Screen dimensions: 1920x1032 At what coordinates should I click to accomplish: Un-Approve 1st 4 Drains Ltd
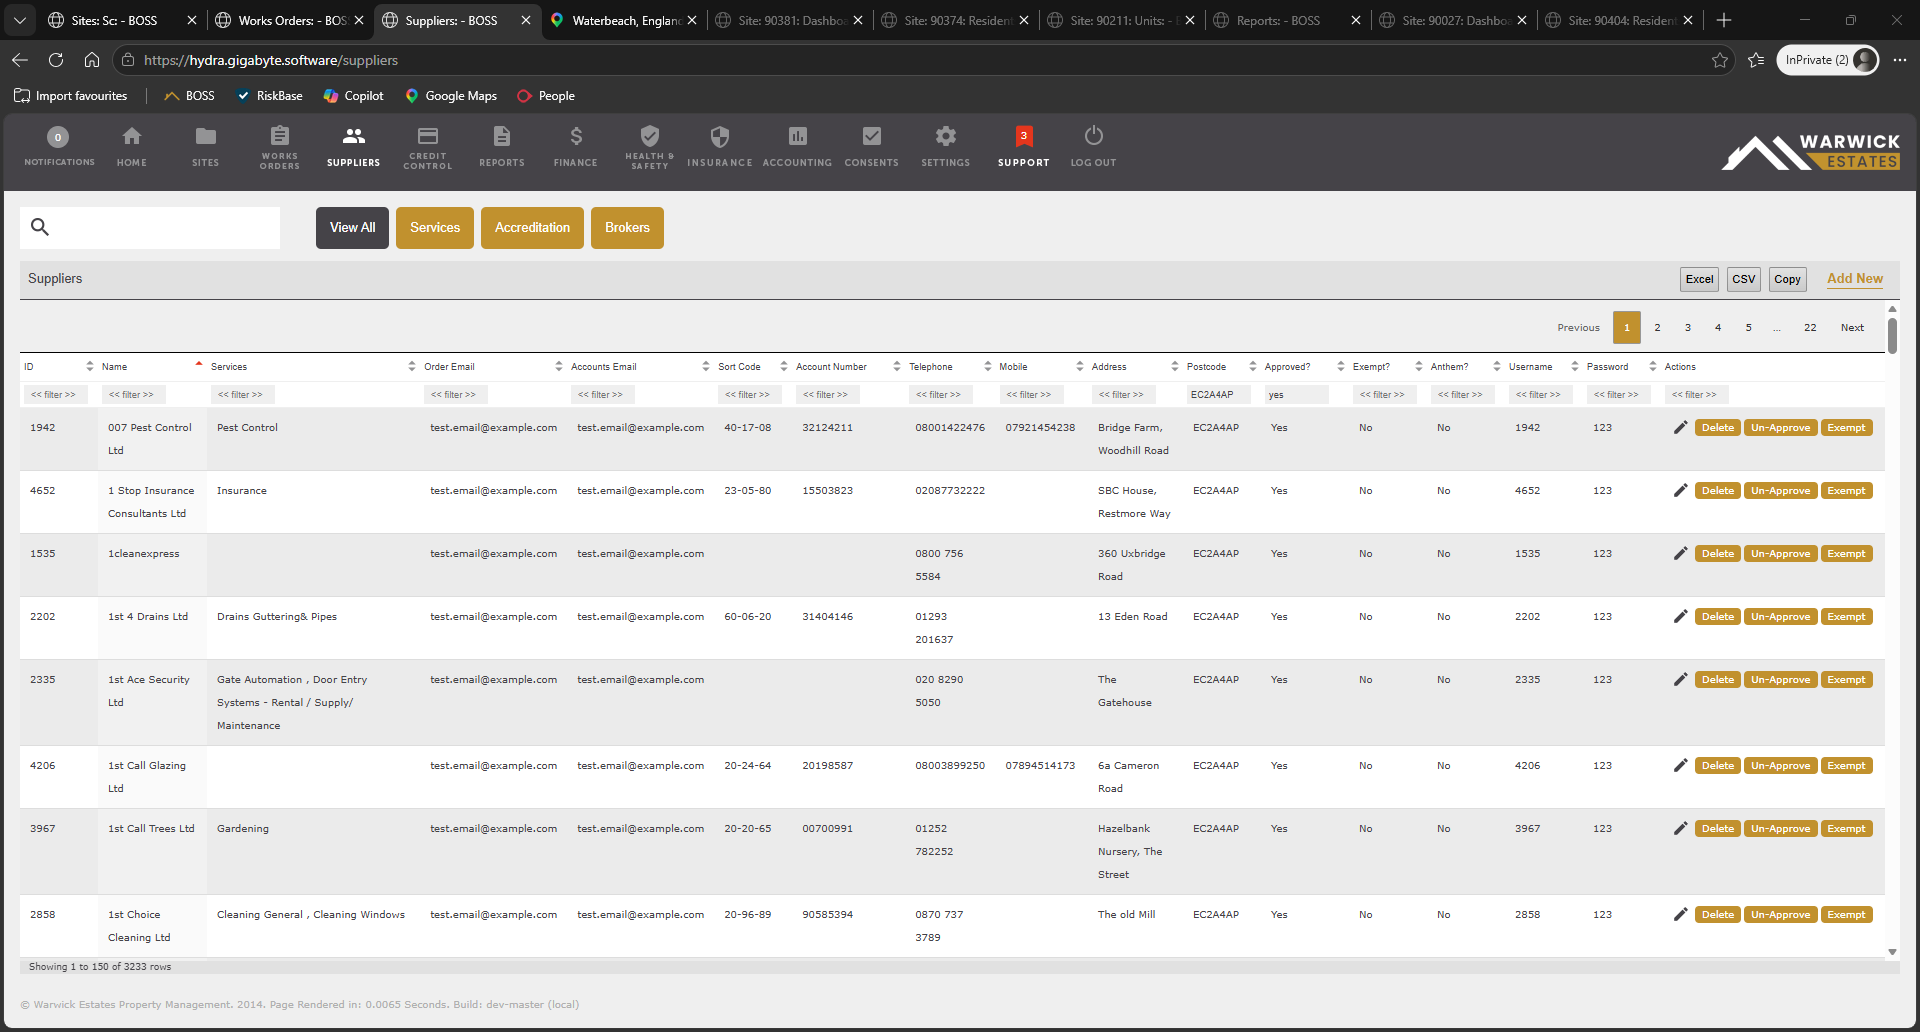[x=1780, y=617]
